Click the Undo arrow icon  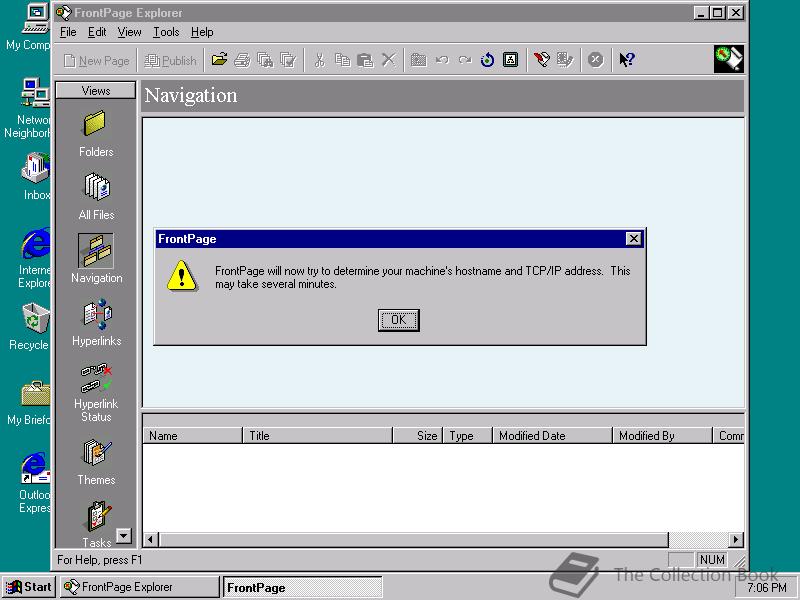pyautogui.click(x=442, y=60)
